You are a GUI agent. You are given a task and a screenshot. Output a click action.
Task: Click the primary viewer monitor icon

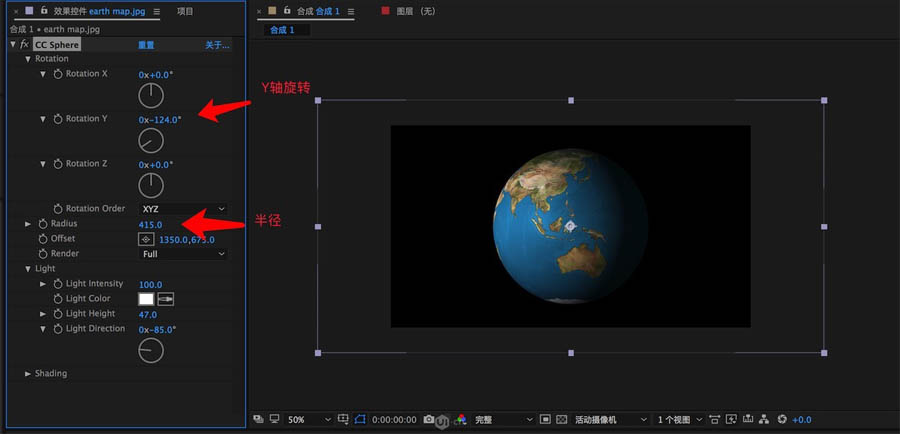(274, 420)
